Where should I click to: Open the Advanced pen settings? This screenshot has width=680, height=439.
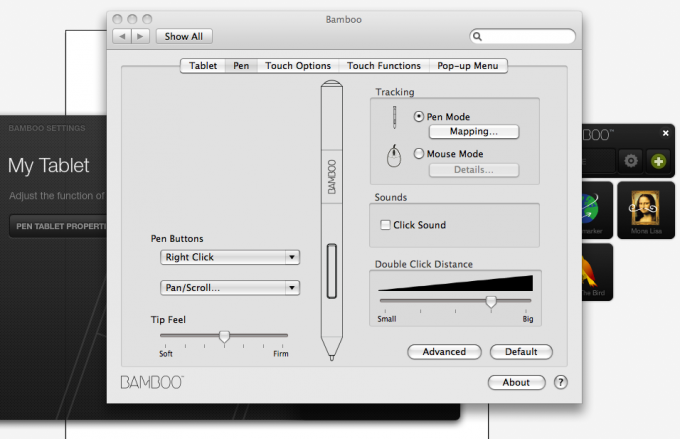[444, 352]
